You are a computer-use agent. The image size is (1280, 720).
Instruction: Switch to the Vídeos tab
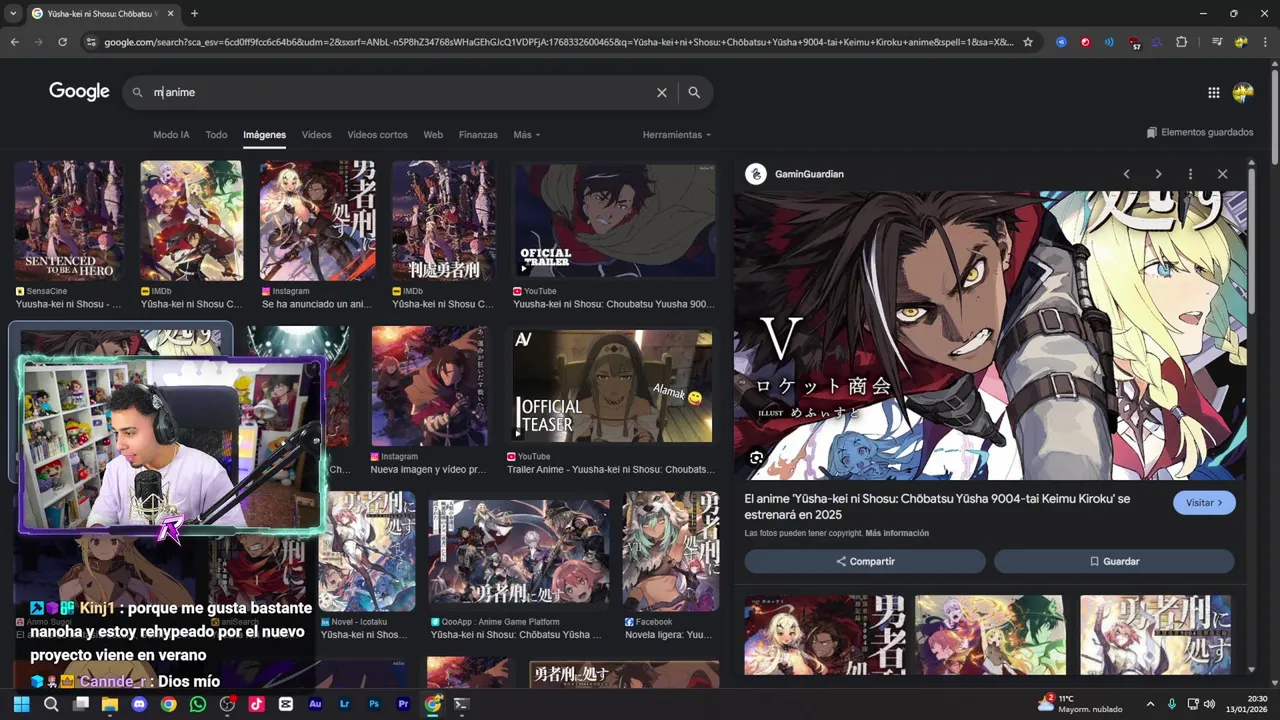click(316, 135)
